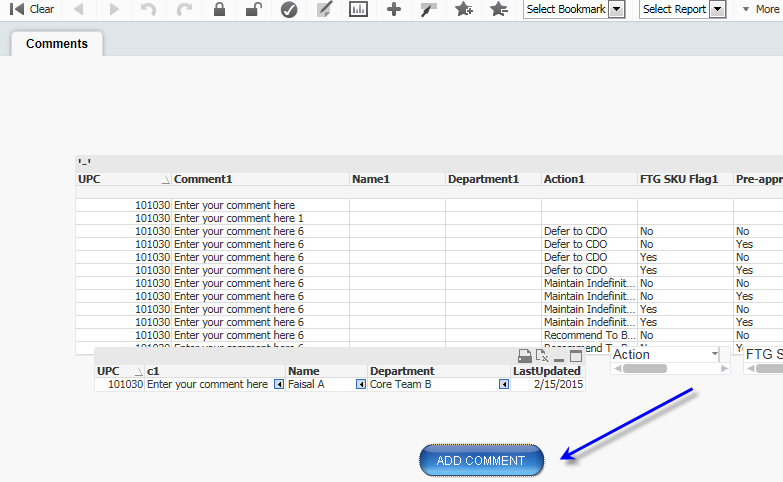
Task: Expand the More toolbar menu
Action: (762, 9)
